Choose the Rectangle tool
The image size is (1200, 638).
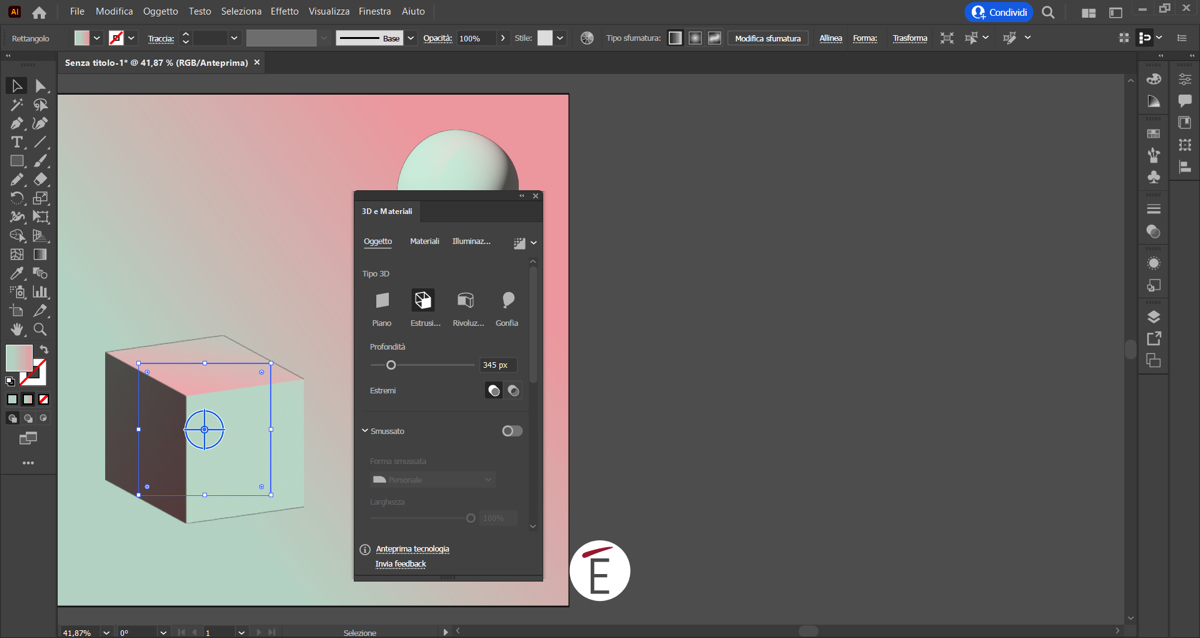(17, 161)
